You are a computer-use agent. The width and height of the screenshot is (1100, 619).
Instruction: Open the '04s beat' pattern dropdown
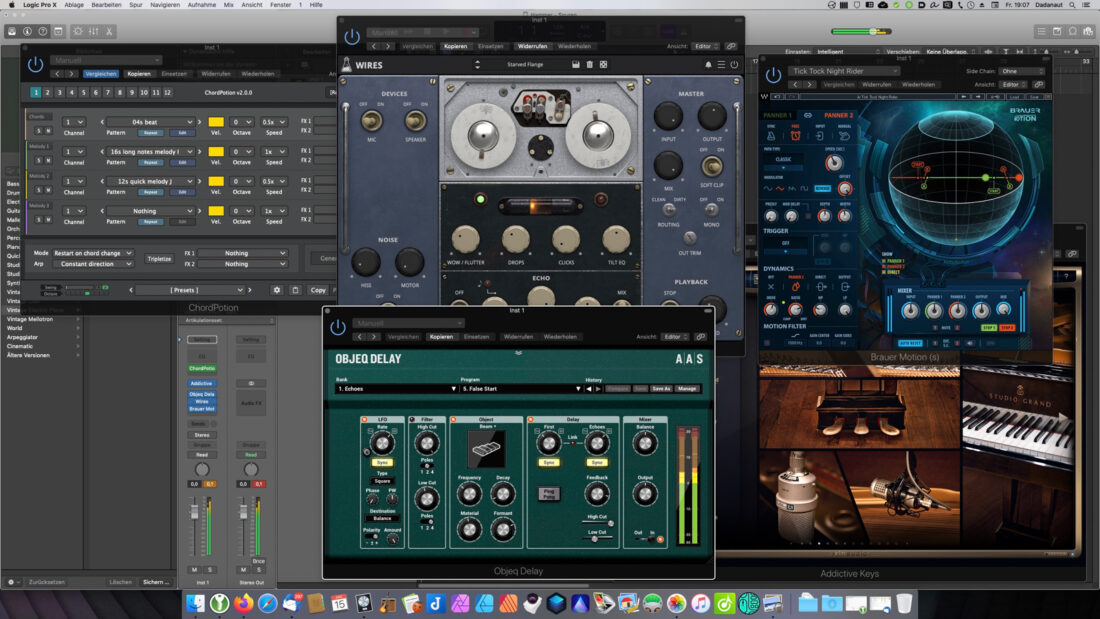151,122
